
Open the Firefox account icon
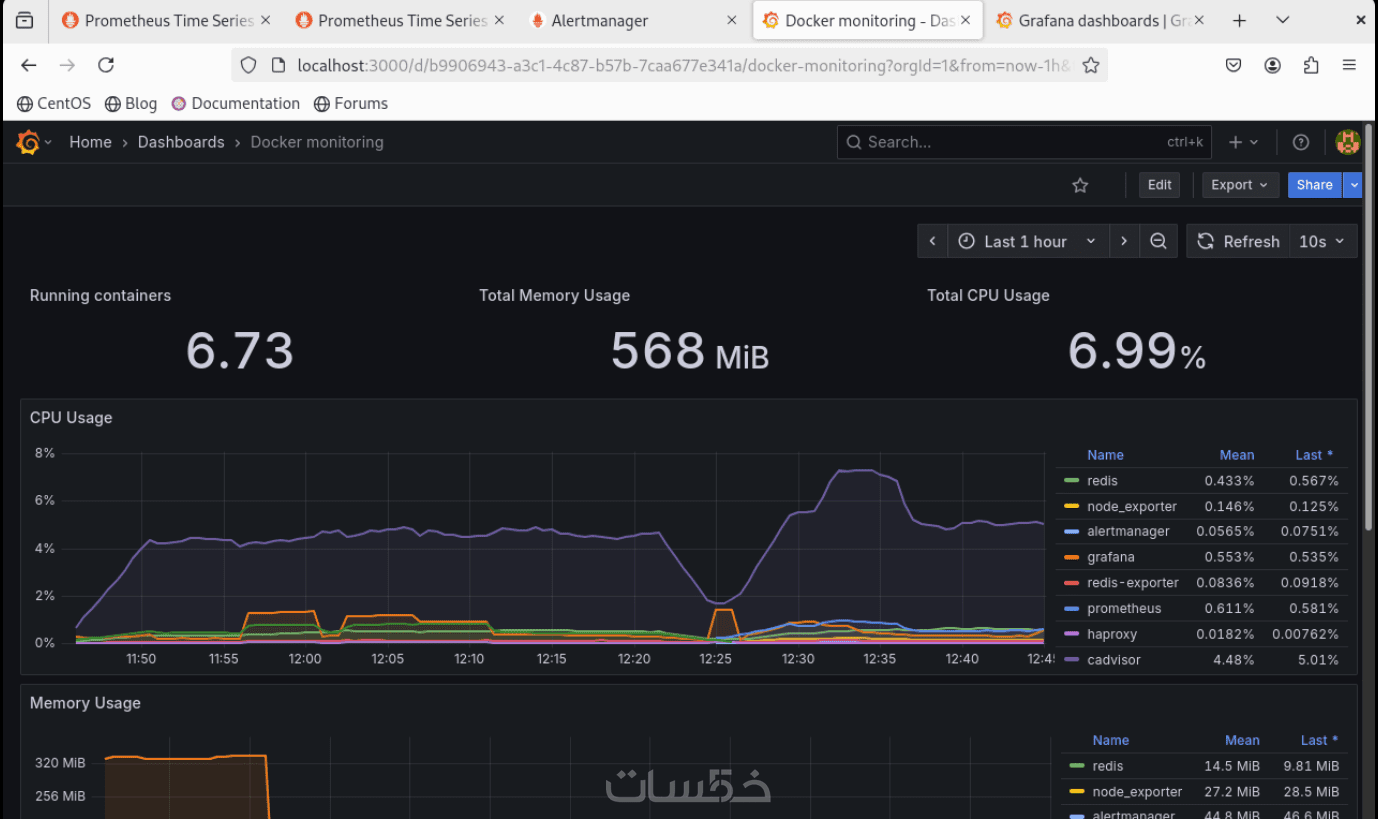tap(1272, 65)
